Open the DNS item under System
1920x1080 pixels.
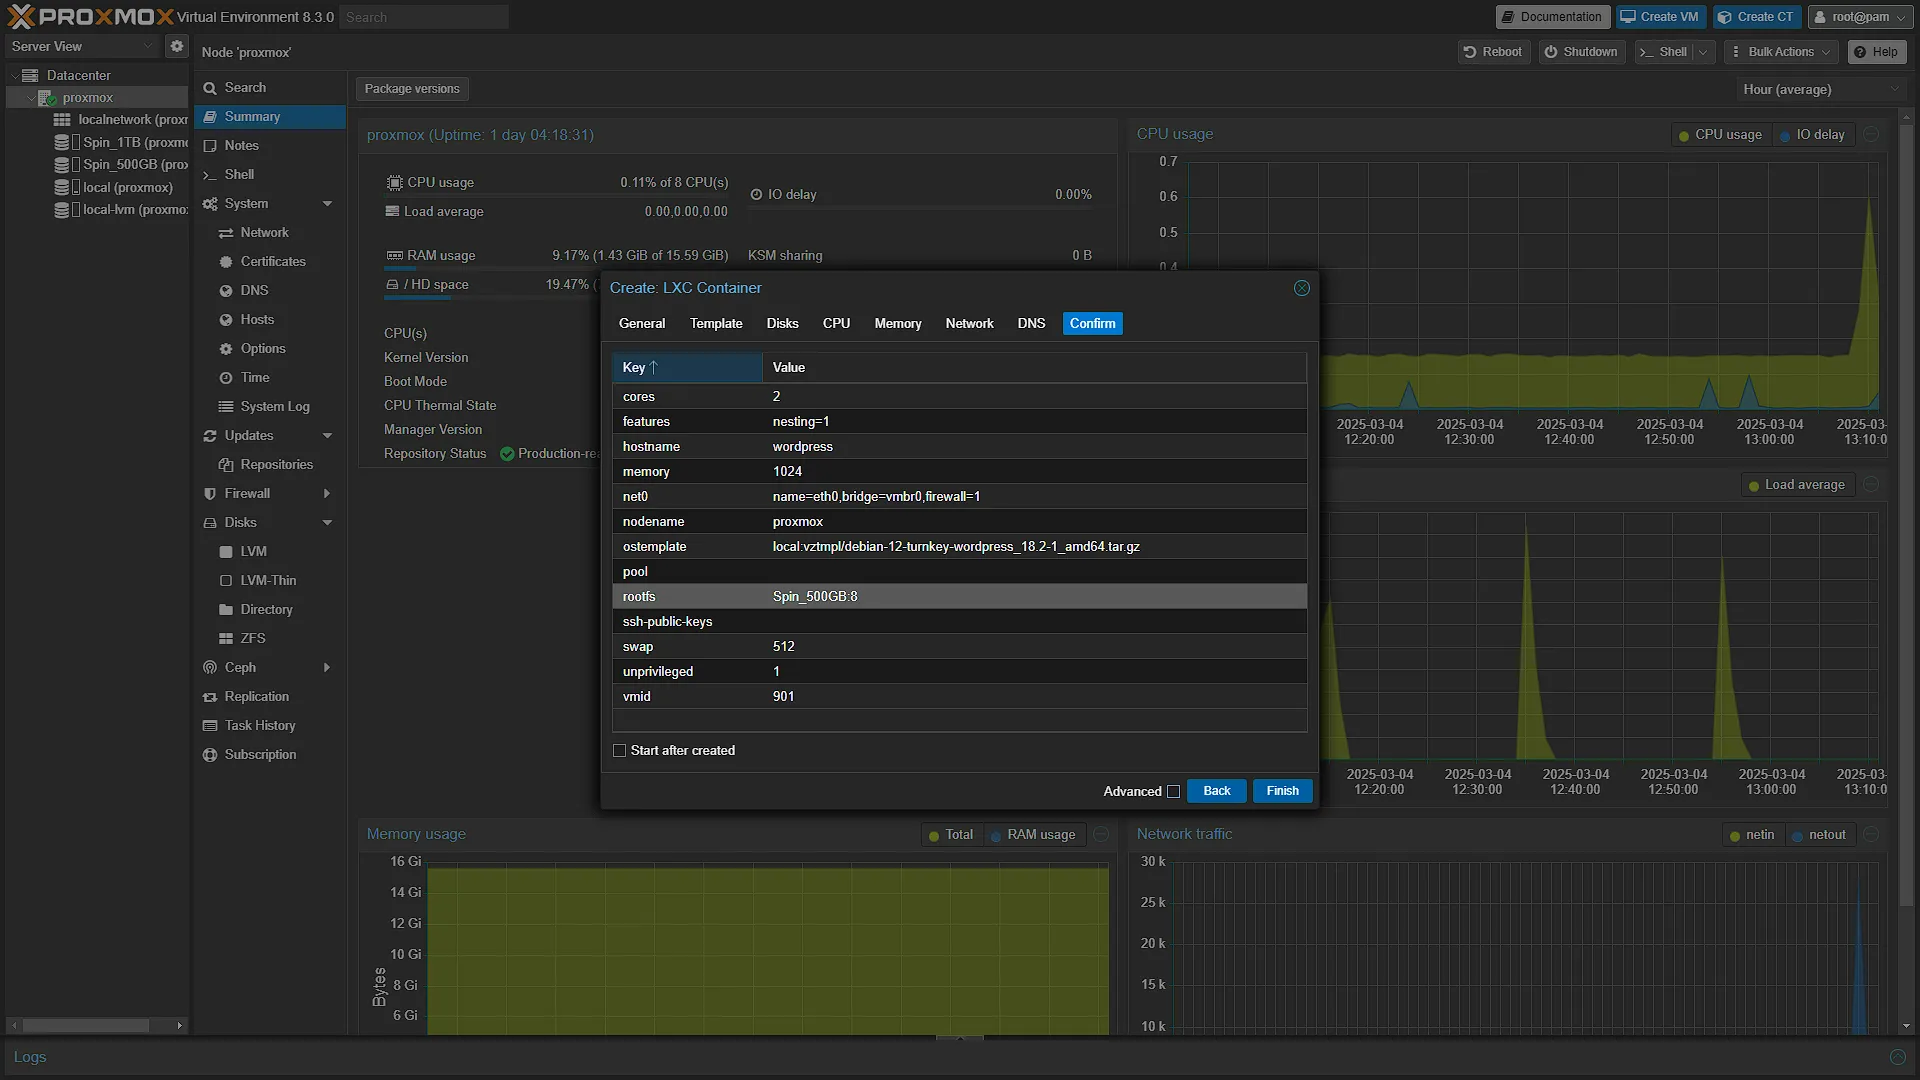[254, 290]
